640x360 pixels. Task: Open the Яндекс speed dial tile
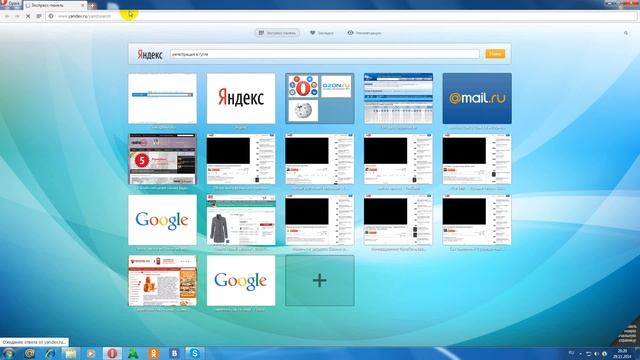coord(241,98)
